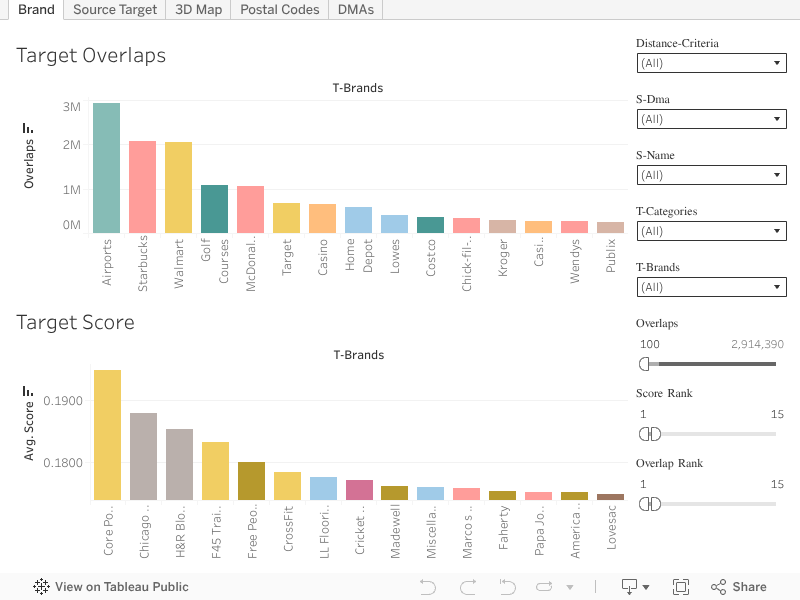Select the Airports bar in Target Overlaps
Screen dimensions: 800x600
pos(107,168)
